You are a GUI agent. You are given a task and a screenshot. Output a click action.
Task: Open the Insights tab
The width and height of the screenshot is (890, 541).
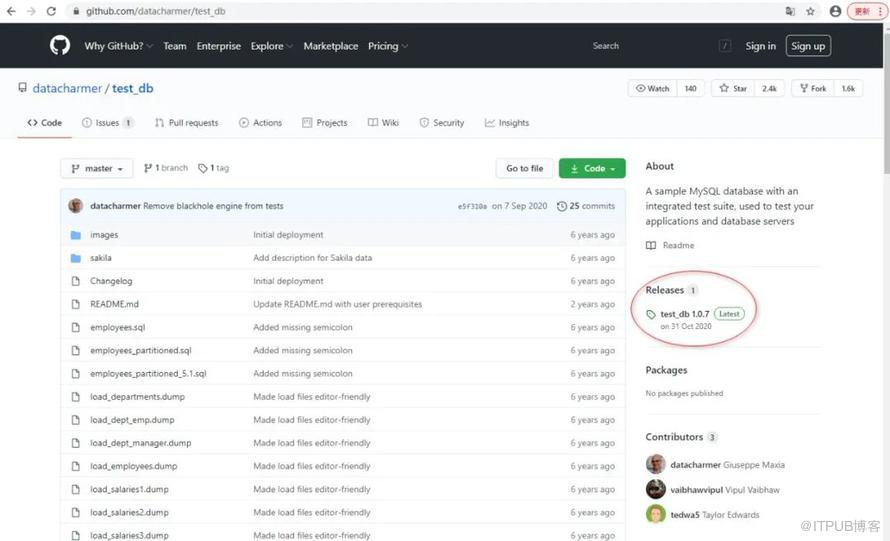coord(507,123)
